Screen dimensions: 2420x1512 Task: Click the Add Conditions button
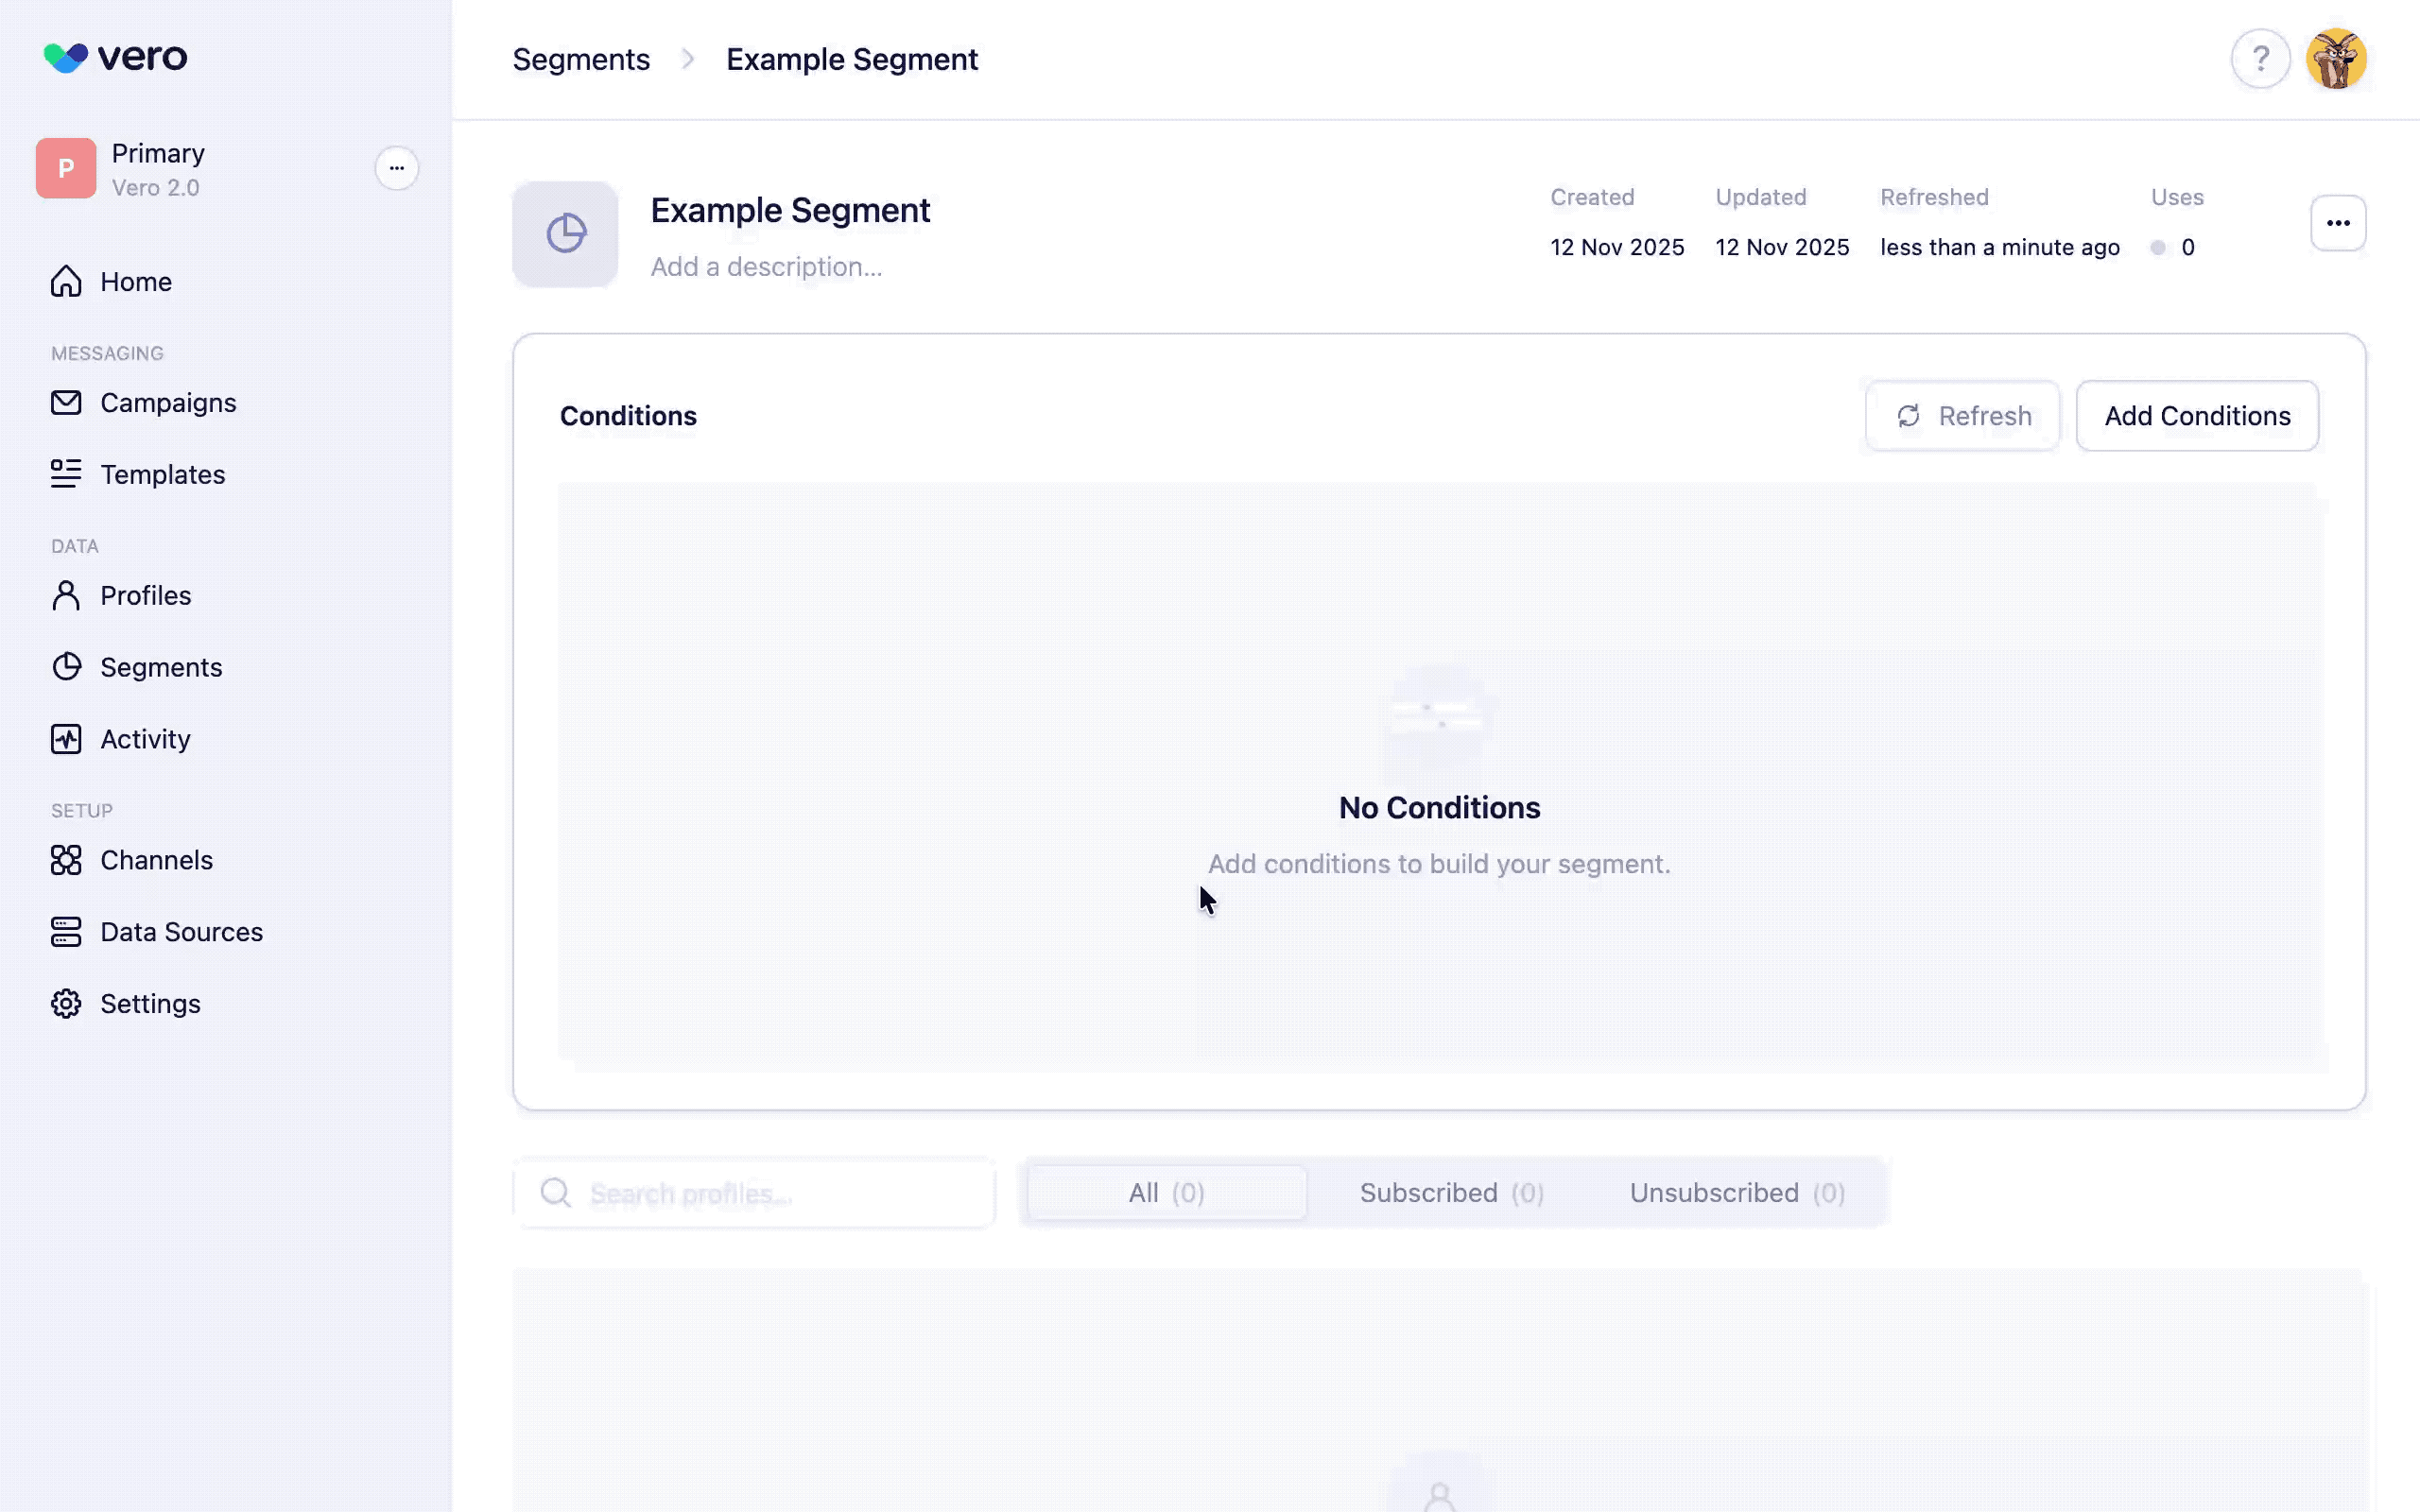coord(2196,416)
